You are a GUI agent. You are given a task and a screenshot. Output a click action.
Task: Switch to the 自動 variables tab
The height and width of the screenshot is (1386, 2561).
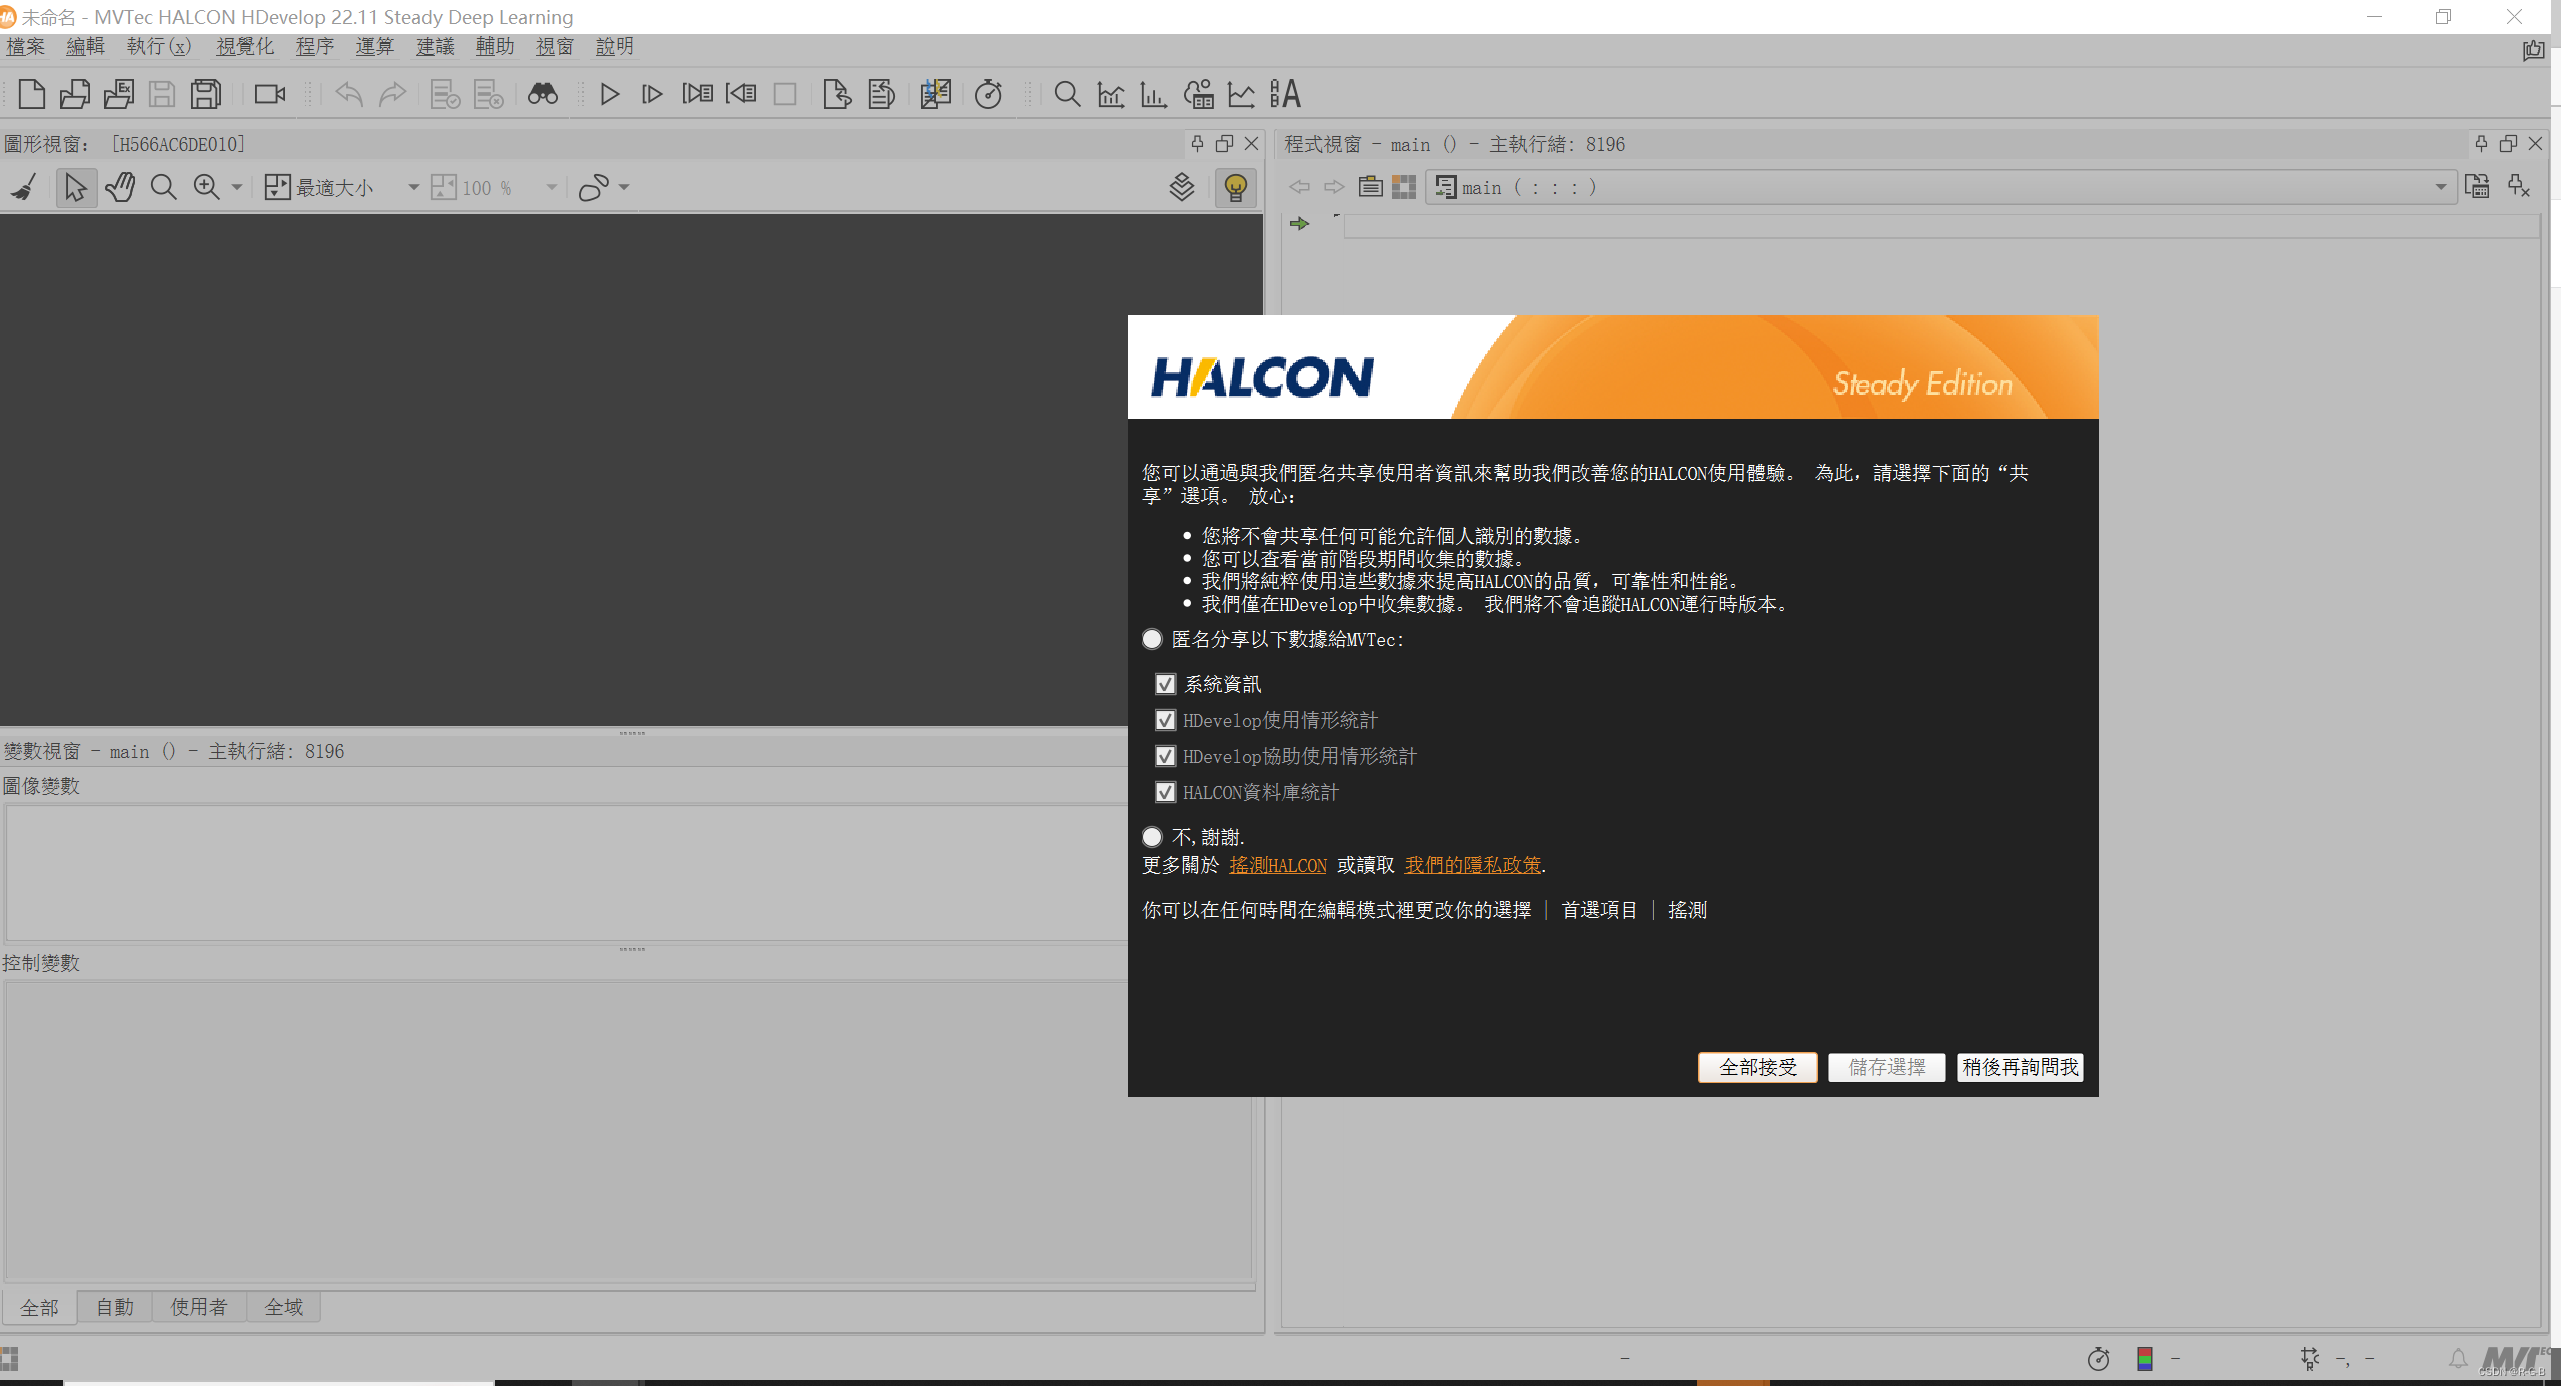[115, 1307]
